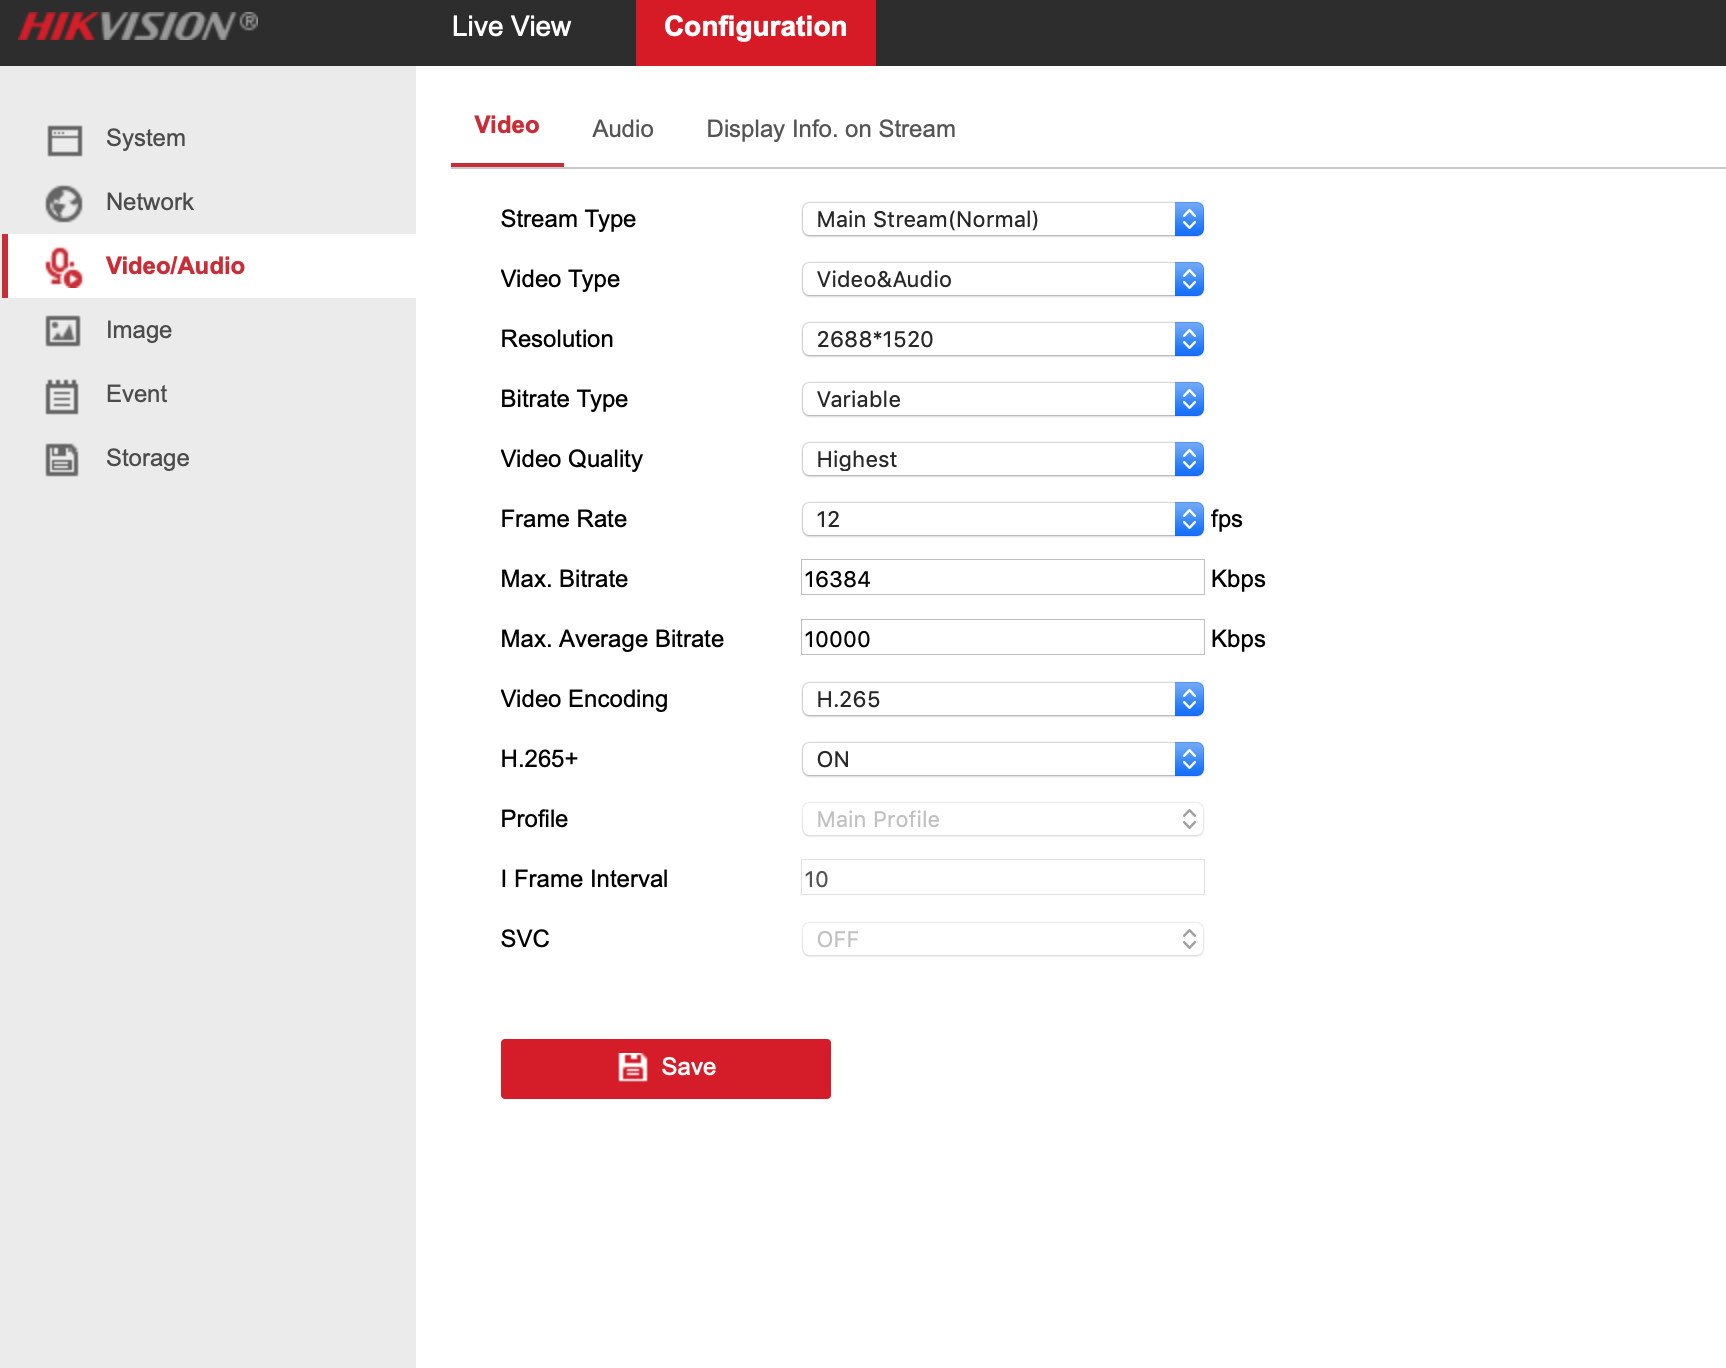Open Display Info. on Stream tab
The width and height of the screenshot is (1726, 1368).
(x=830, y=129)
